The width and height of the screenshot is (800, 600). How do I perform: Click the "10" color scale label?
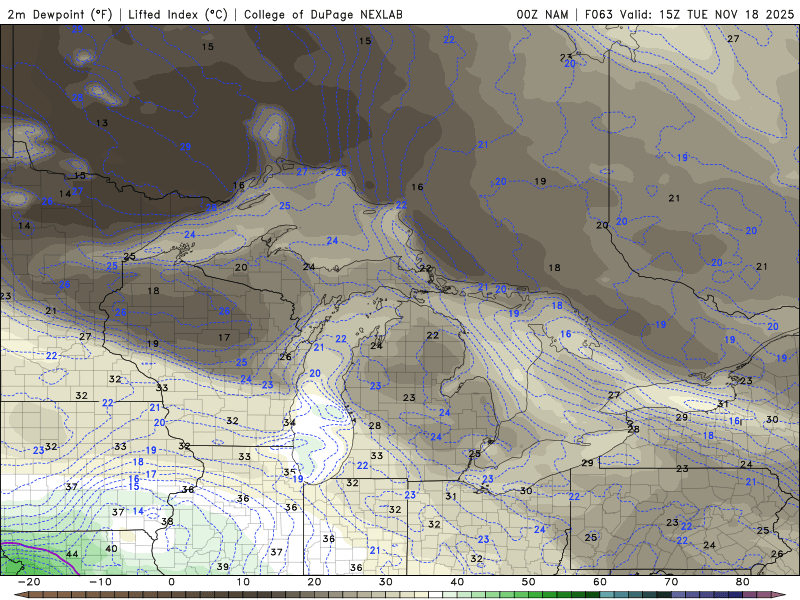point(243,582)
